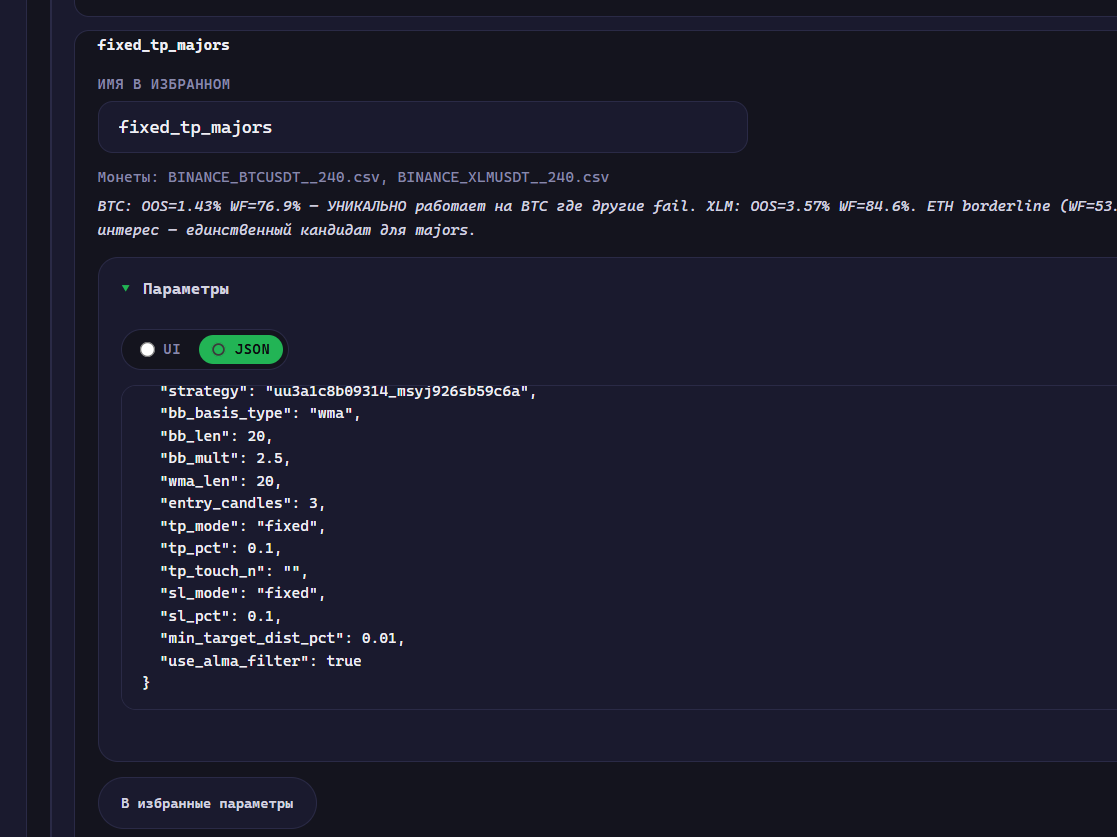1117x837 pixels.
Task: Click the "sl_pct": 0.1 line
Action: (220, 615)
